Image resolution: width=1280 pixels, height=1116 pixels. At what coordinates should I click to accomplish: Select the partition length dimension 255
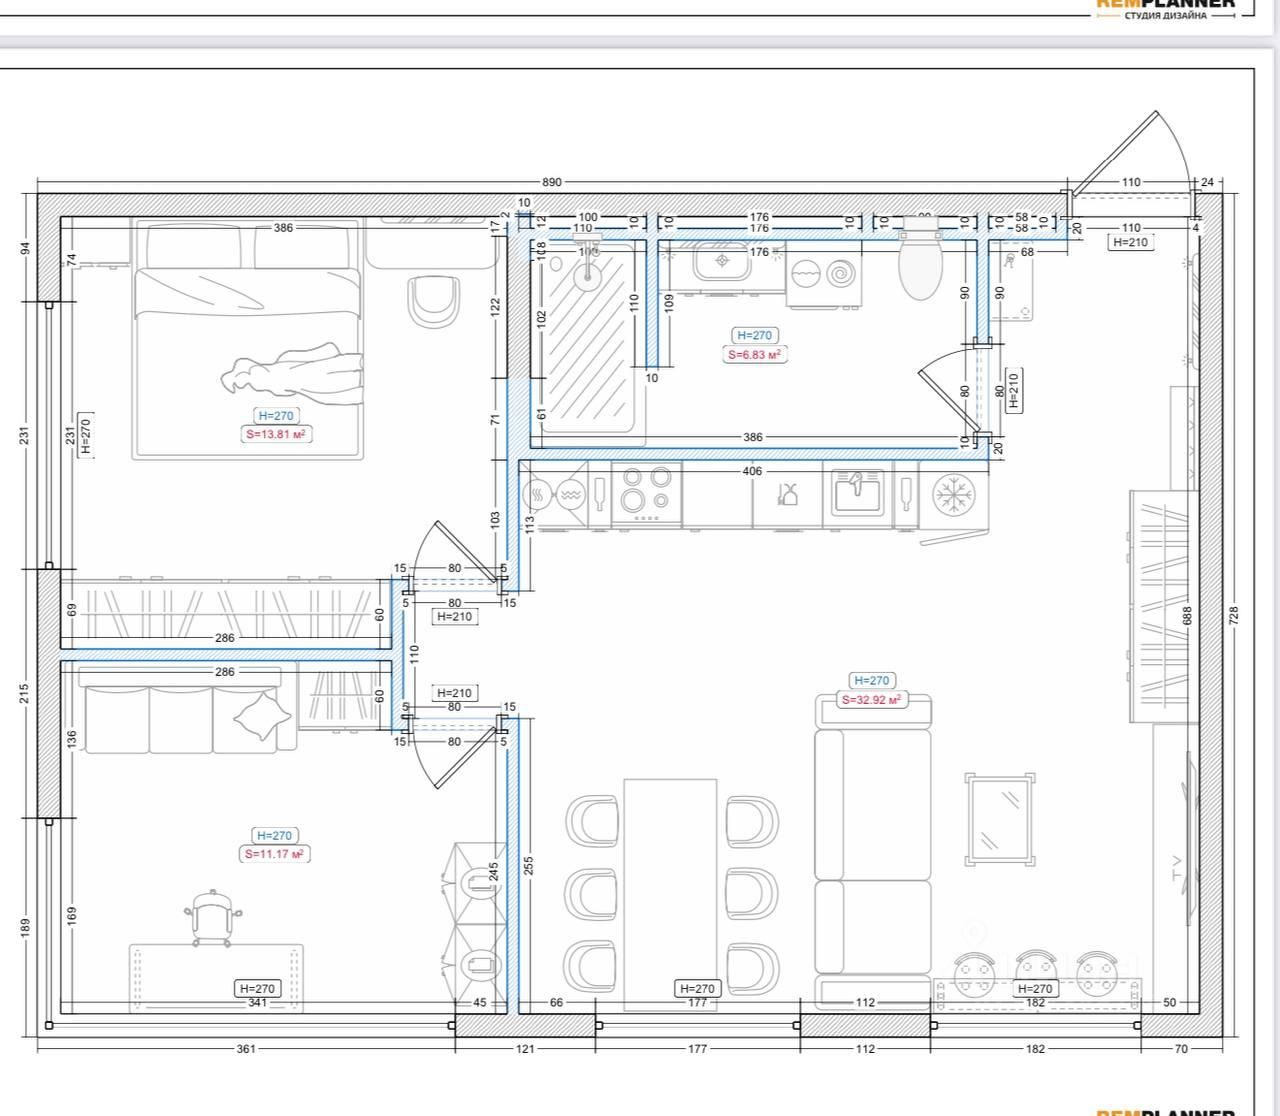coord(529,864)
